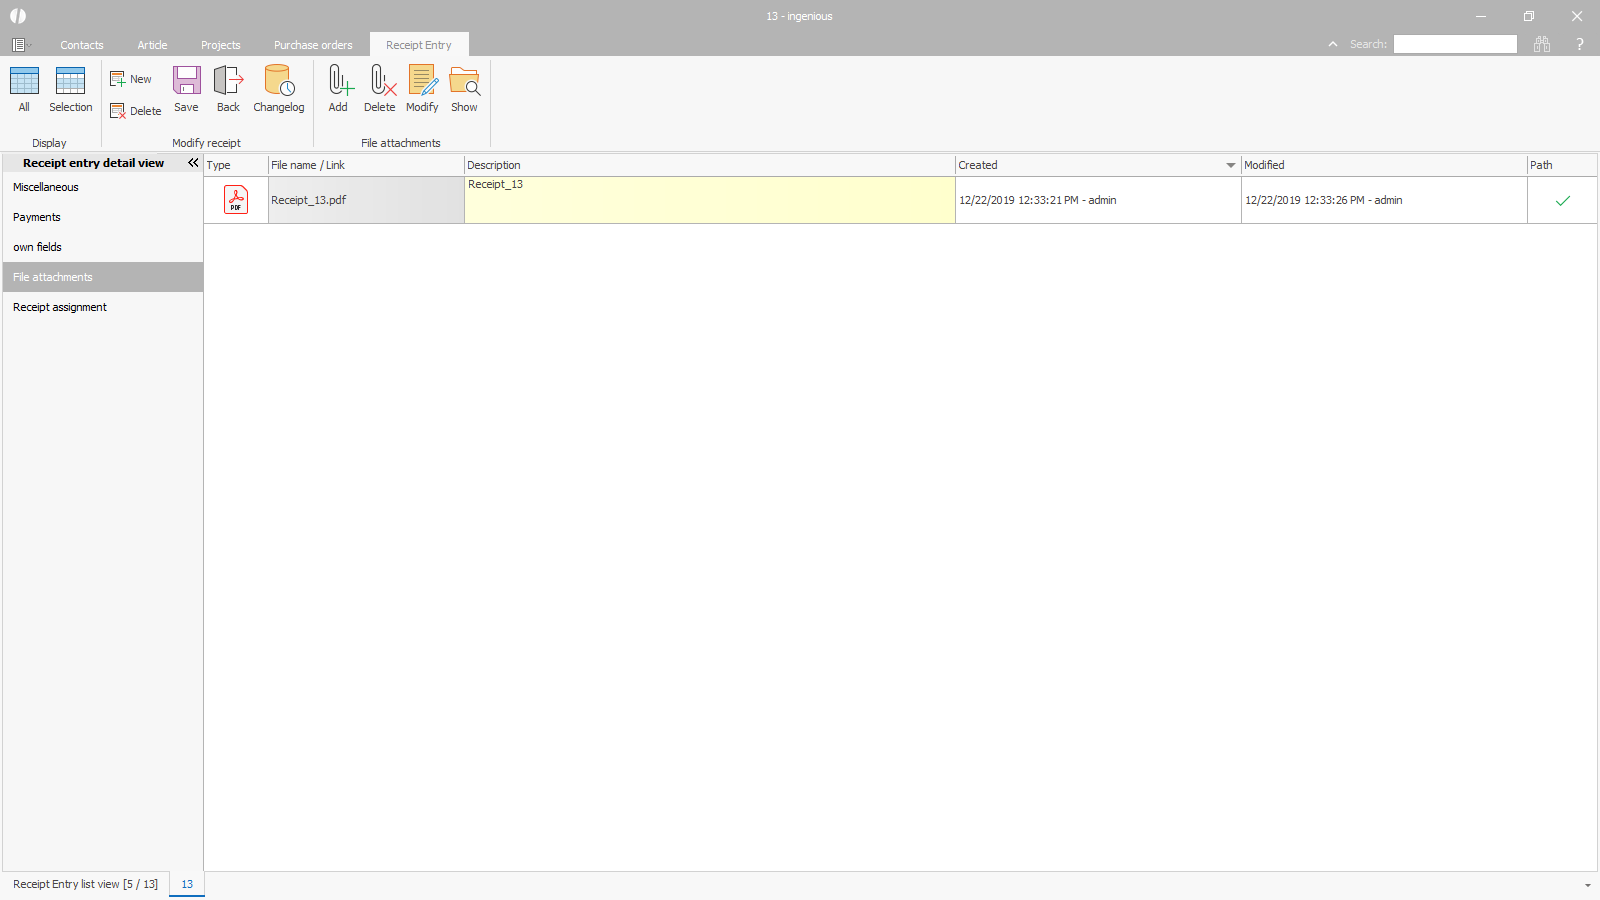Click New receipt button
Screen dimensions: 1600x900
[131, 79]
